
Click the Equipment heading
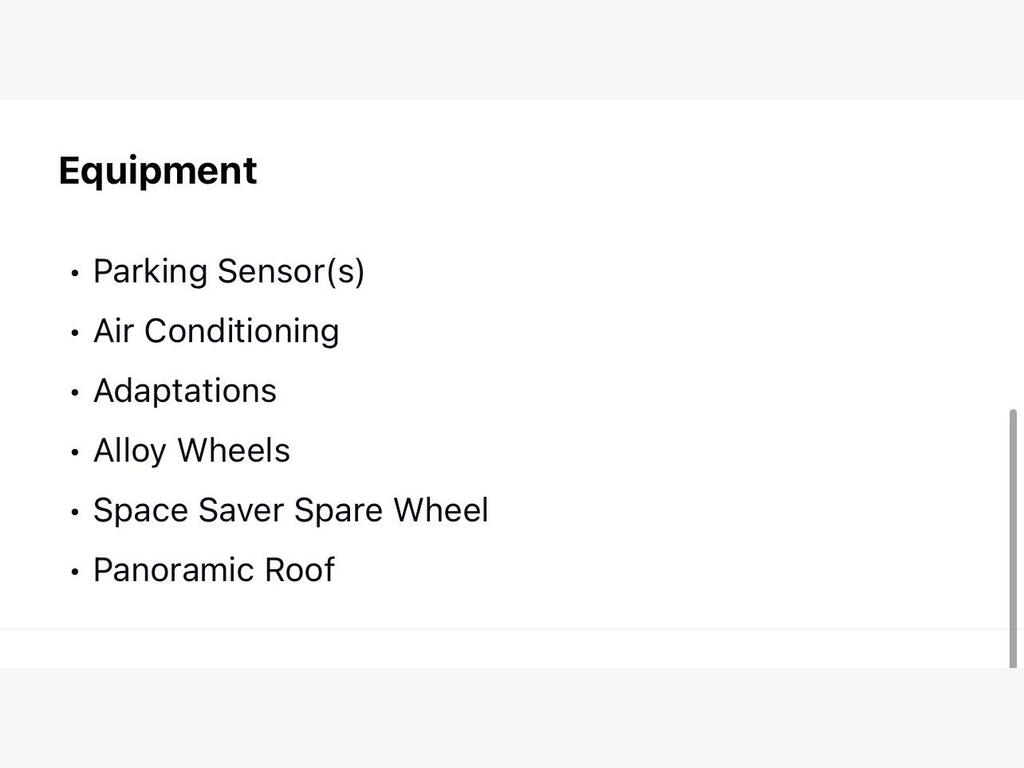pos(157,171)
